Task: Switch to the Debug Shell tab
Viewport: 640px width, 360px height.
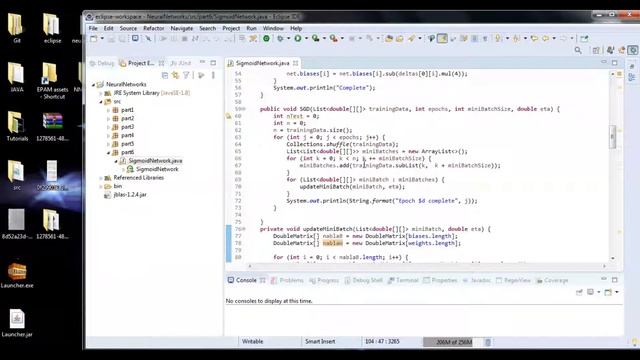Action: (364, 280)
